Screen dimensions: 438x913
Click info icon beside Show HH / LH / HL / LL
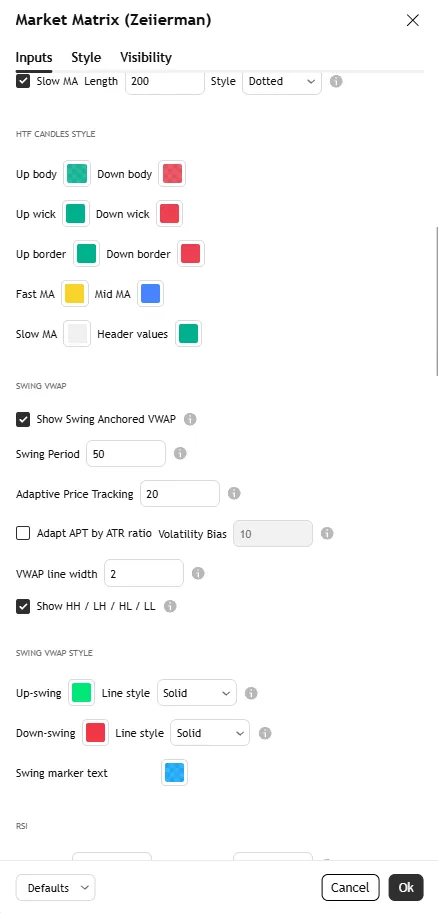tap(170, 607)
